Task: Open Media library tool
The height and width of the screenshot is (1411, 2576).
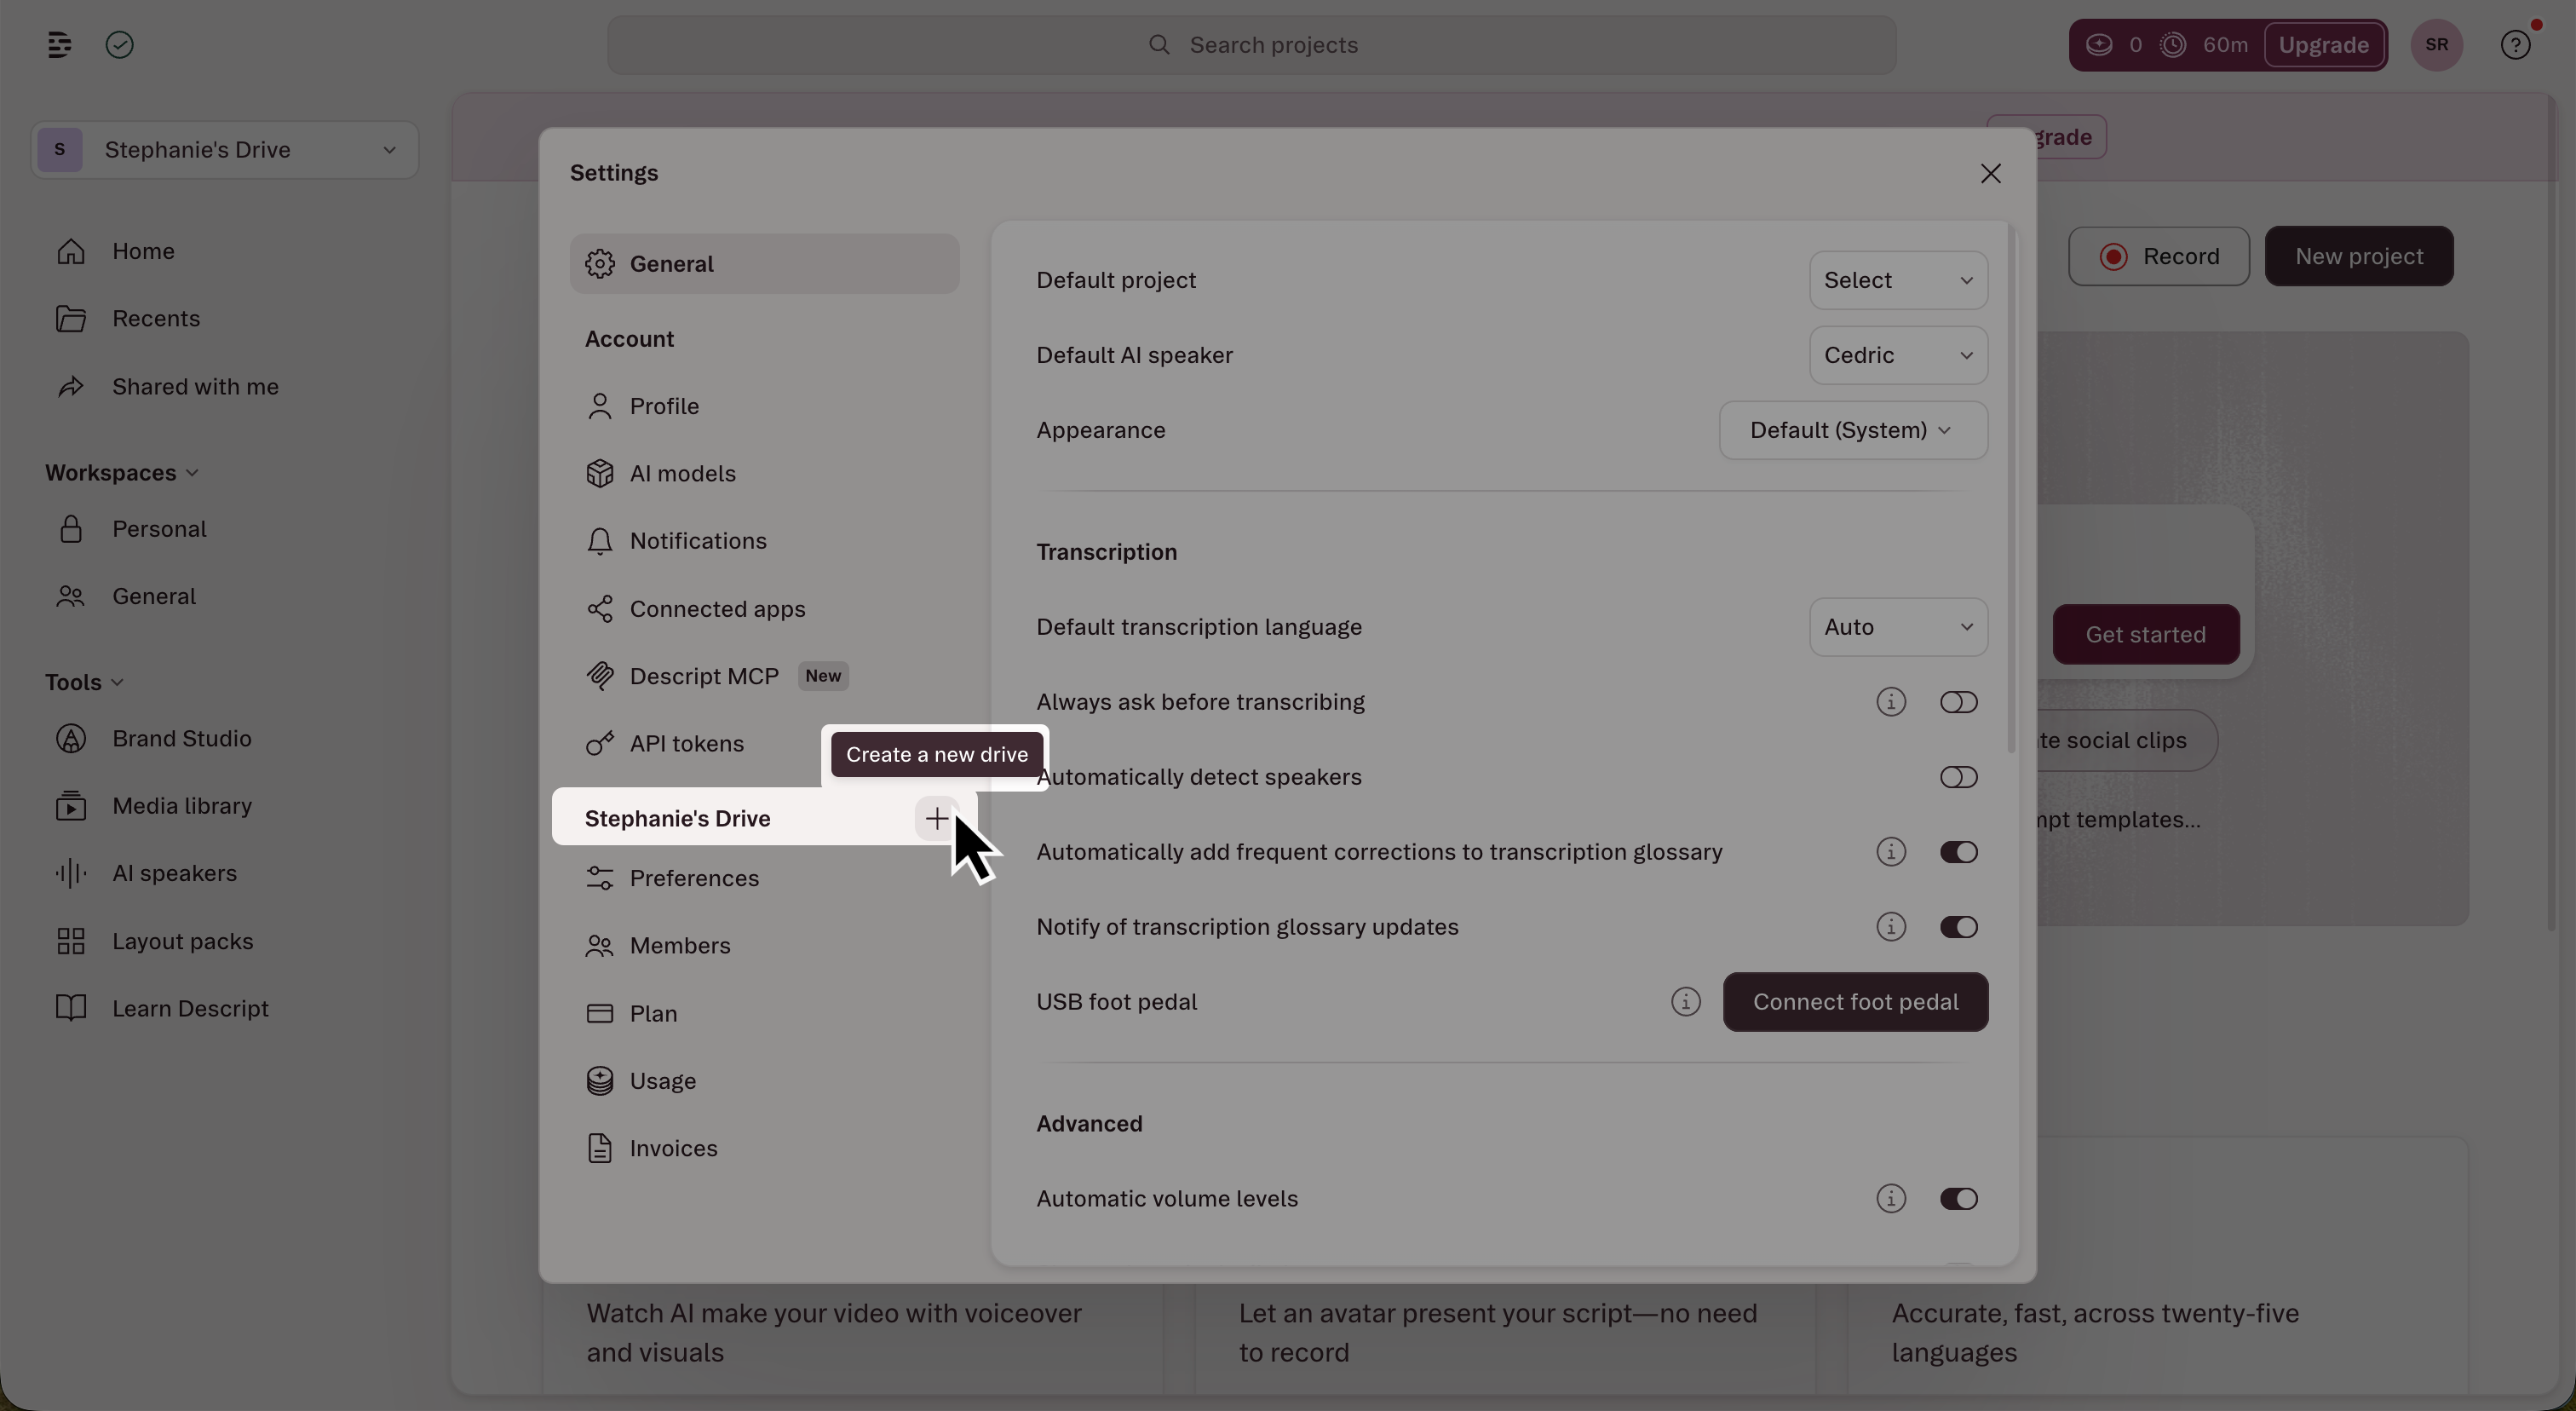Action: pyautogui.click(x=224, y=806)
